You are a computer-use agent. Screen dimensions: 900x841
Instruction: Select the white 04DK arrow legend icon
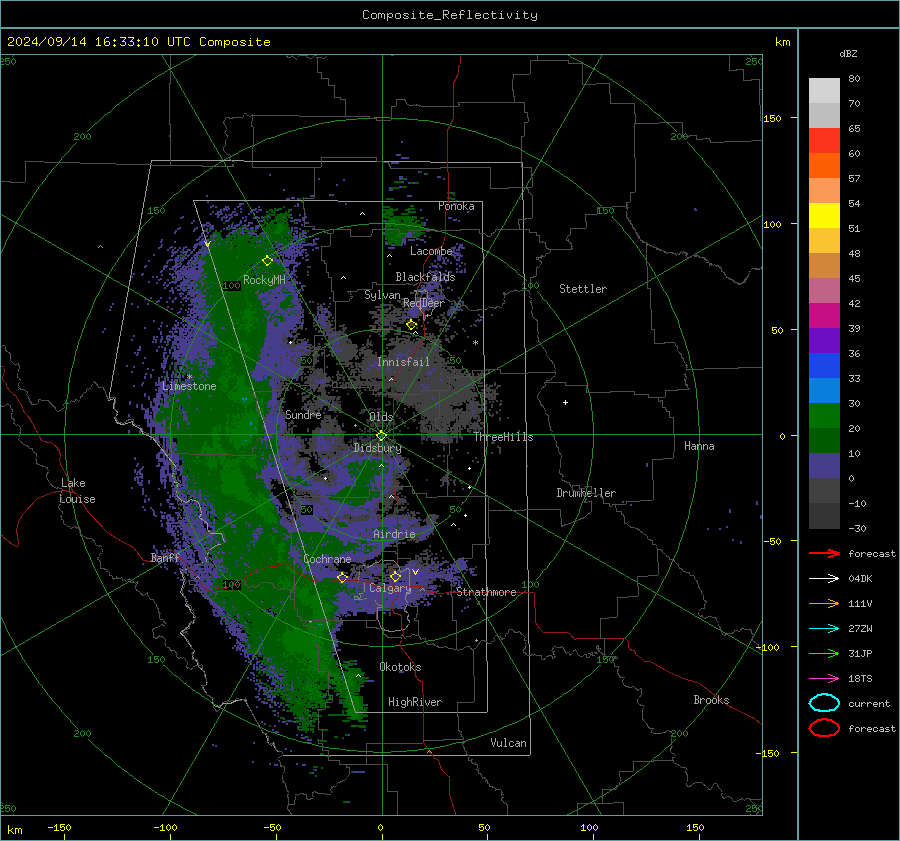point(824,579)
